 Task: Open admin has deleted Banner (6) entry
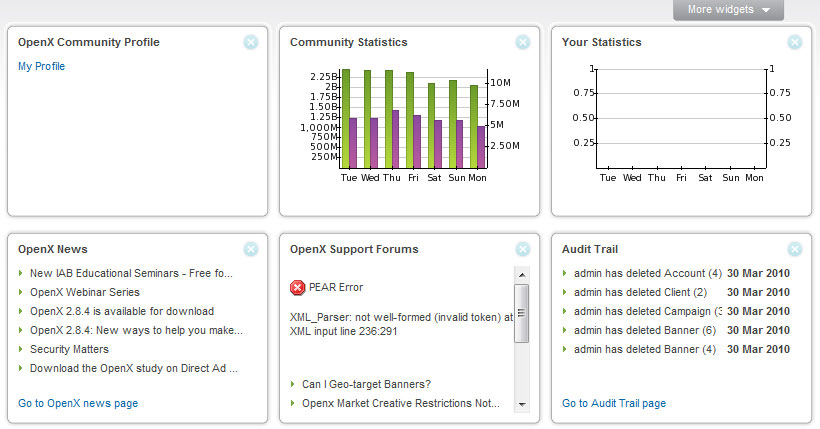click(645, 330)
